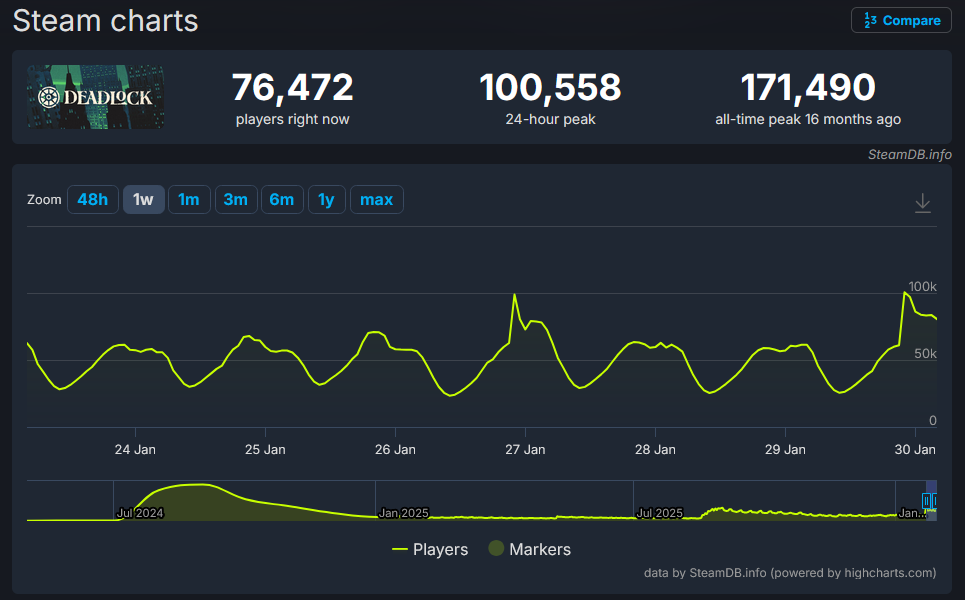Viewport: 965px width, 600px height.
Task: Set chart zoom to 6m
Action: pos(282,199)
